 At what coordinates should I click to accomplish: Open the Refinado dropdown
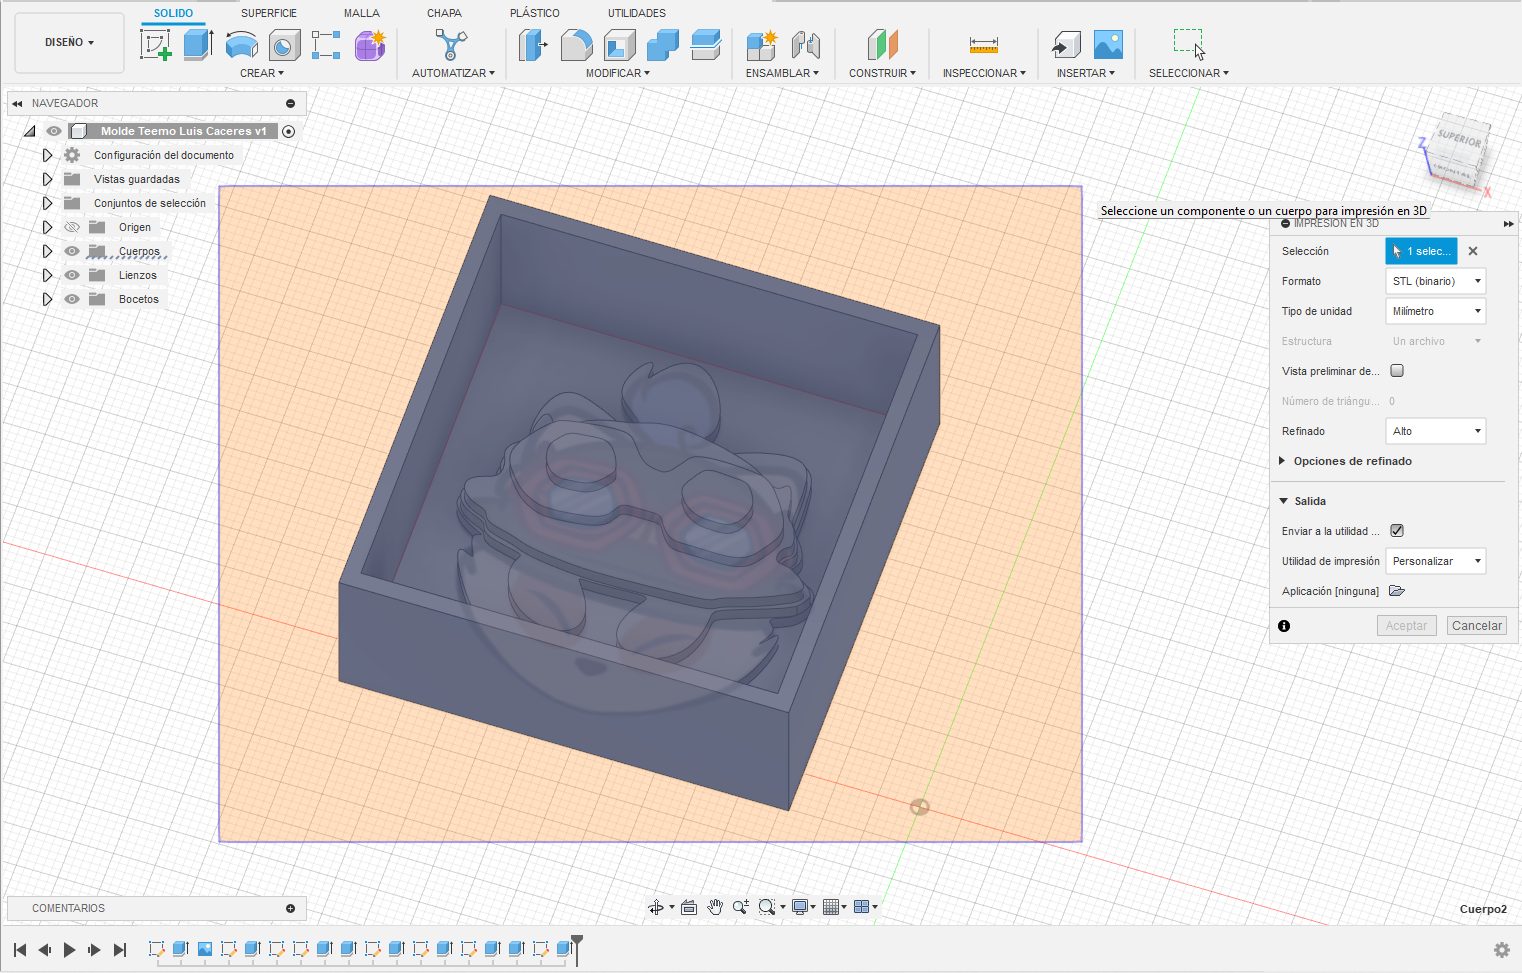click(x=1435, y=431)
